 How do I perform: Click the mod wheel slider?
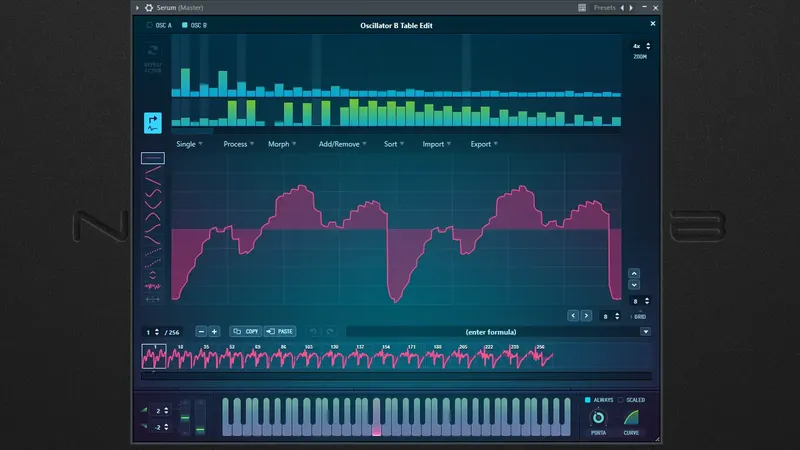pos(200,417)
